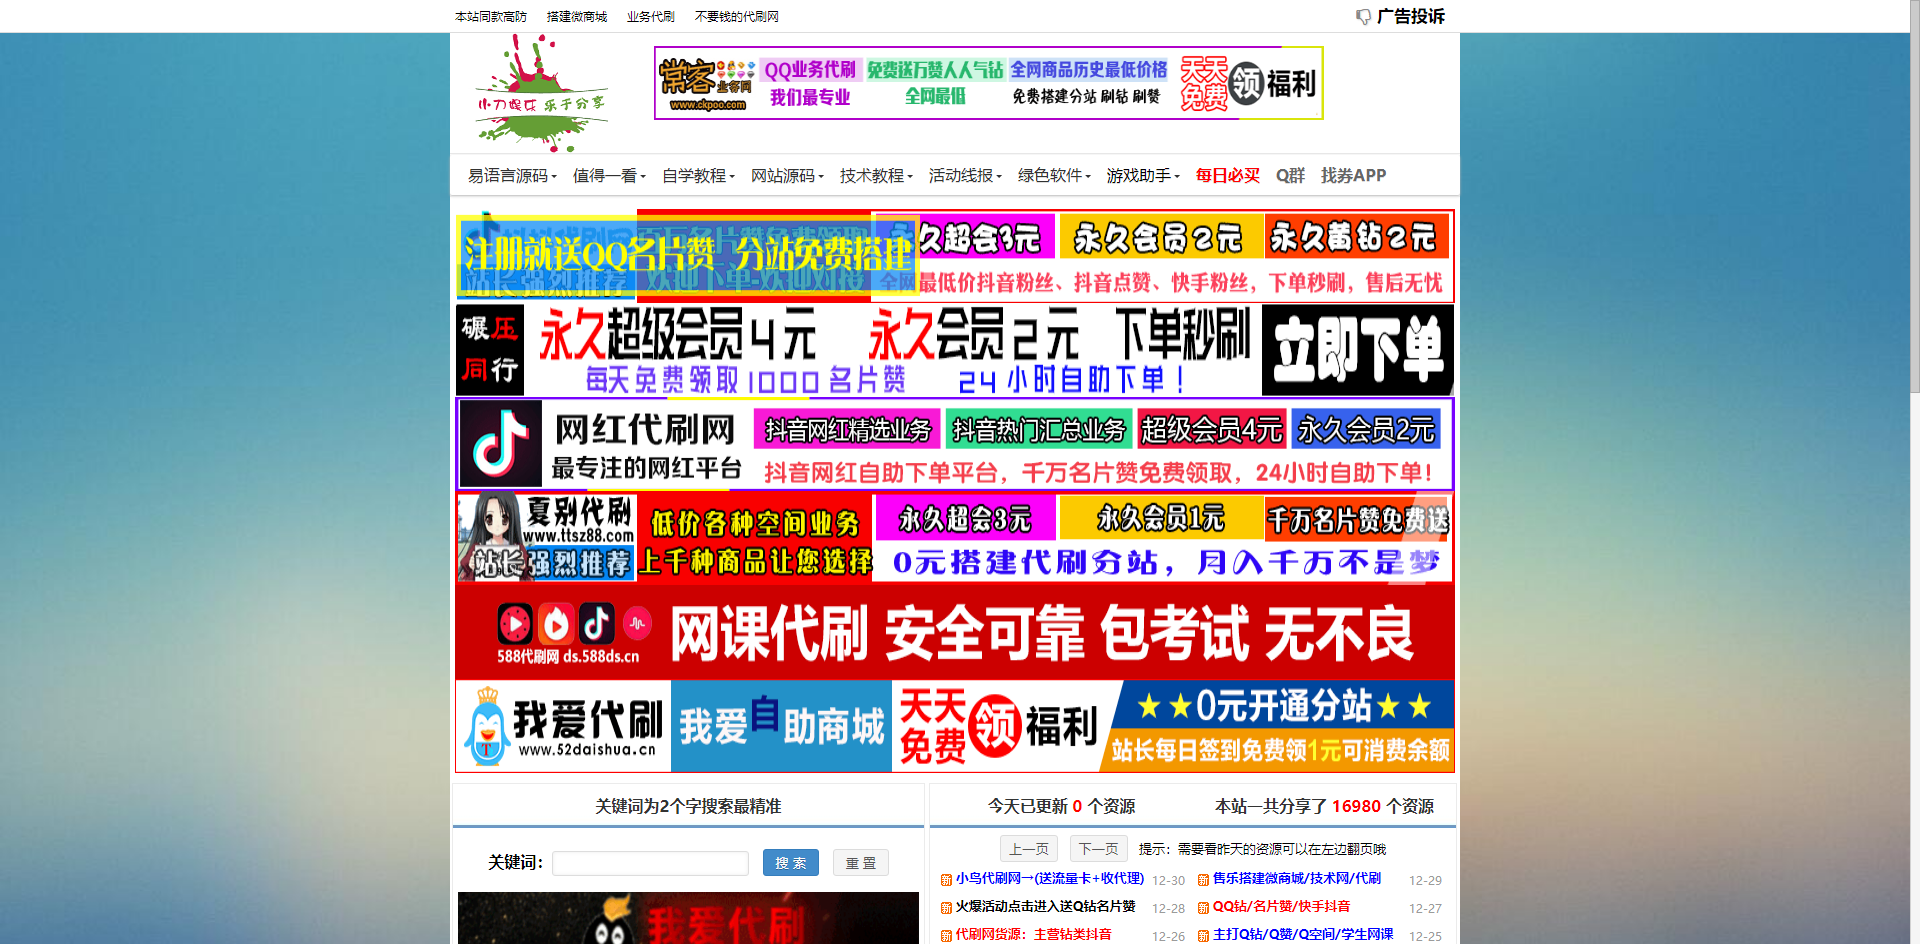This screenshot has height=944, width=1920.
Task: Click the first red app icon in 网课代刷 banner
Action: point(515,624)
